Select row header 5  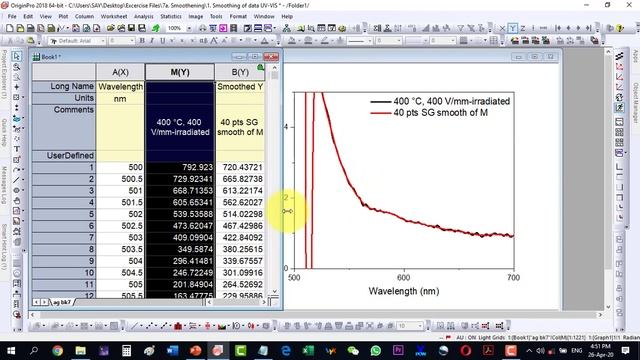coord(64,214)
